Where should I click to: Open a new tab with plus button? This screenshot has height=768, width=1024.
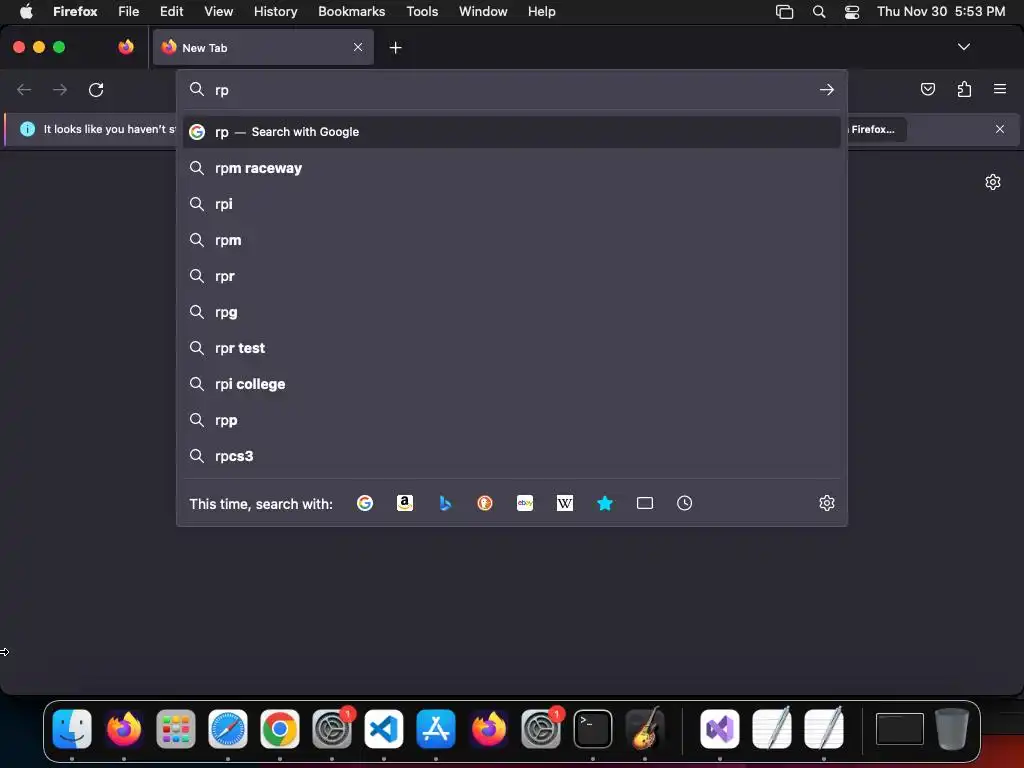click(395, 48)
